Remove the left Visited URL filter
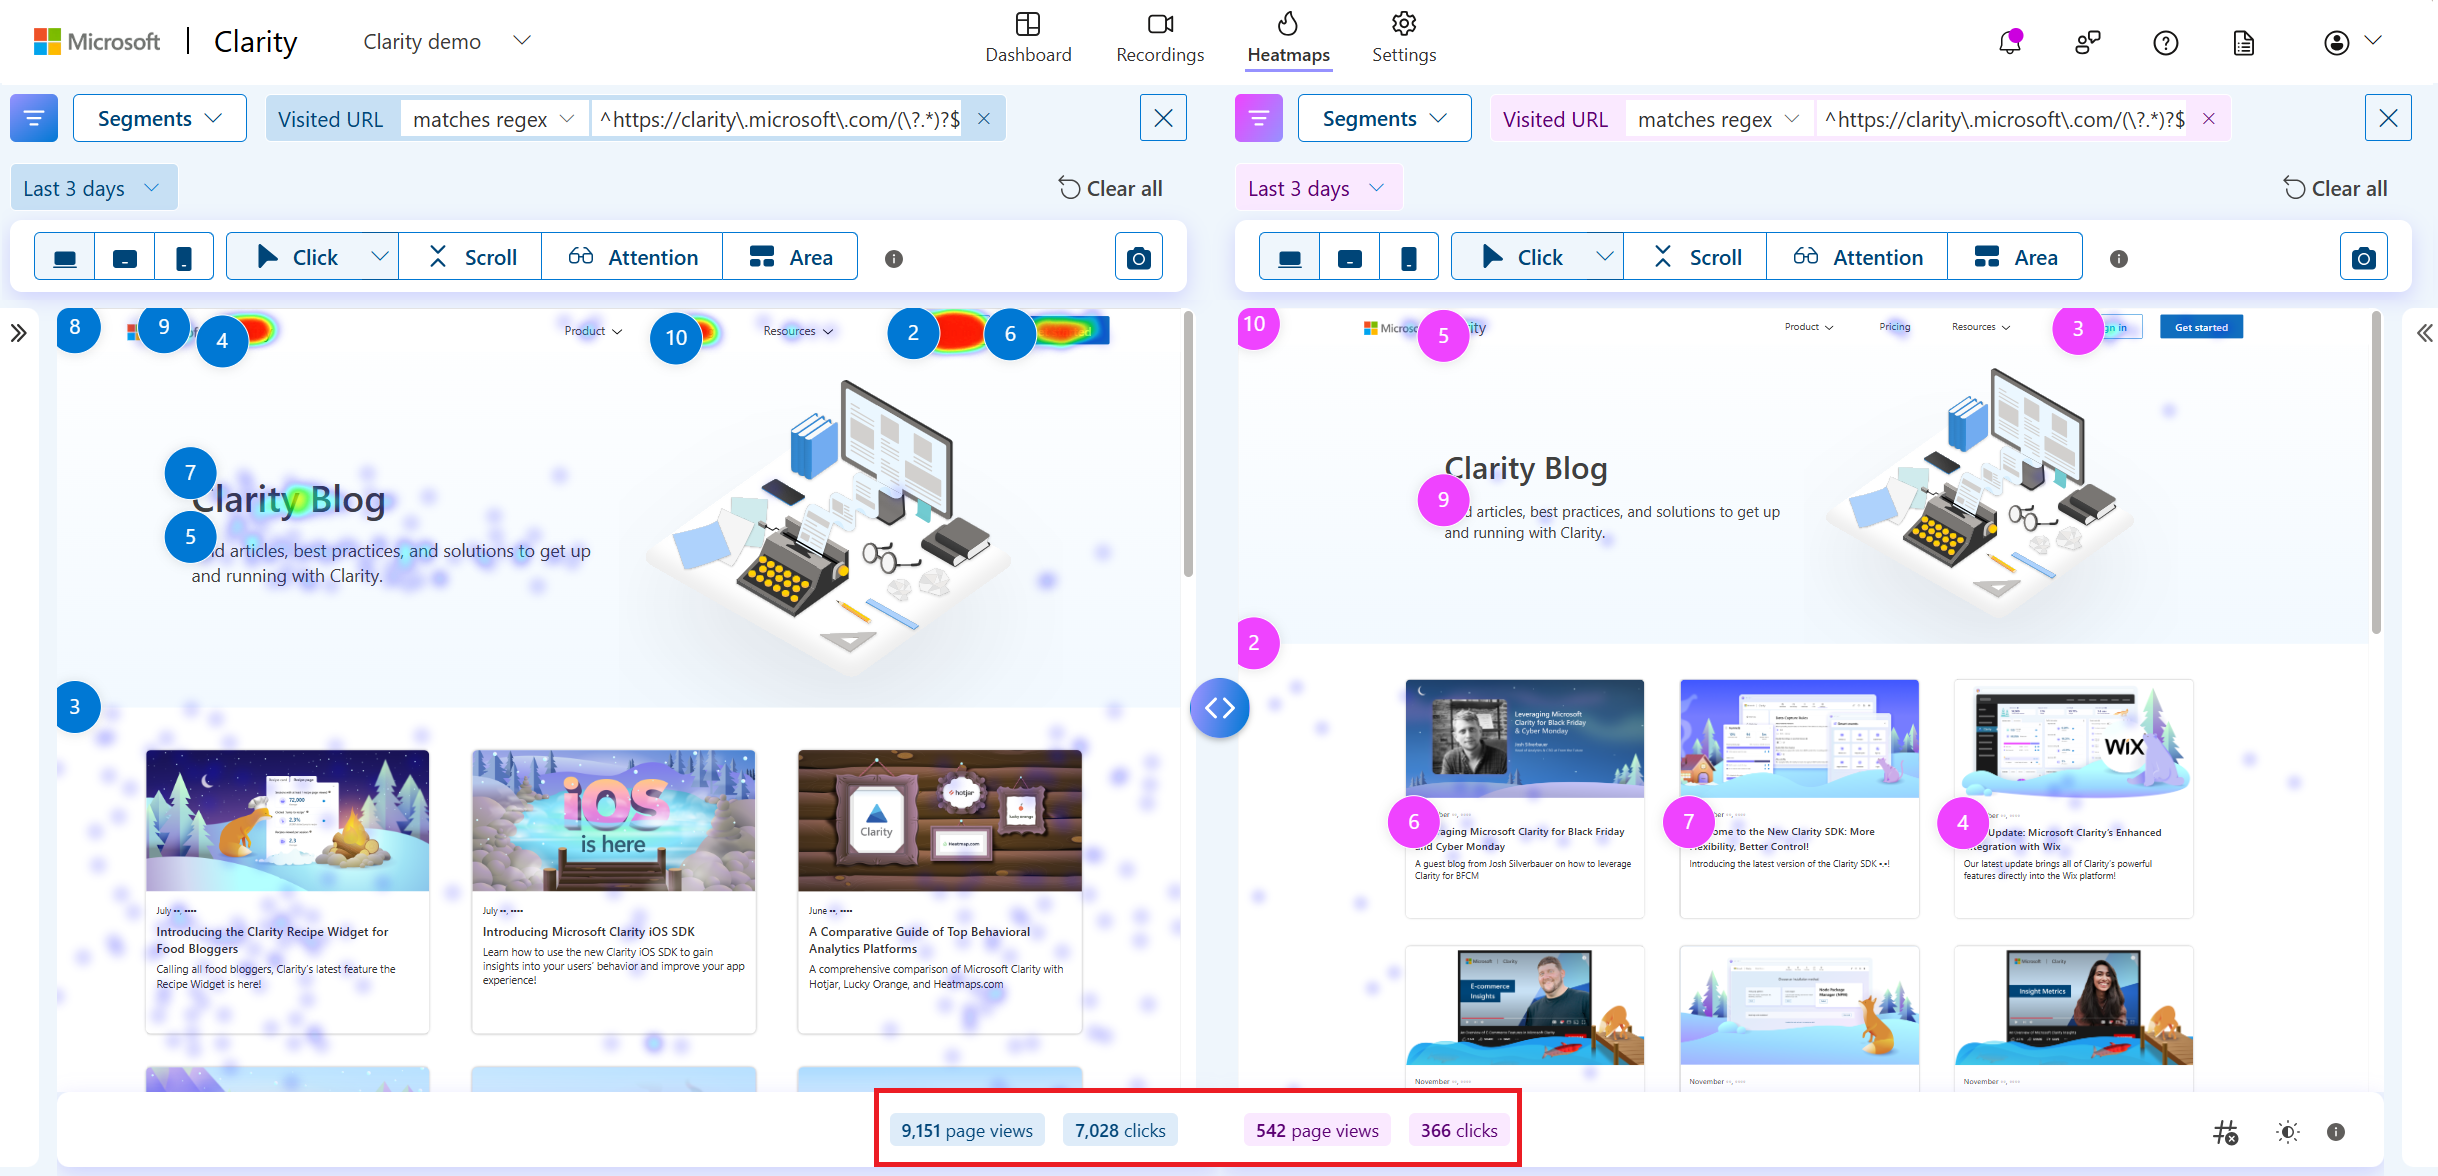Screen dimensions: 2438x1176 (x=984, y=119)
